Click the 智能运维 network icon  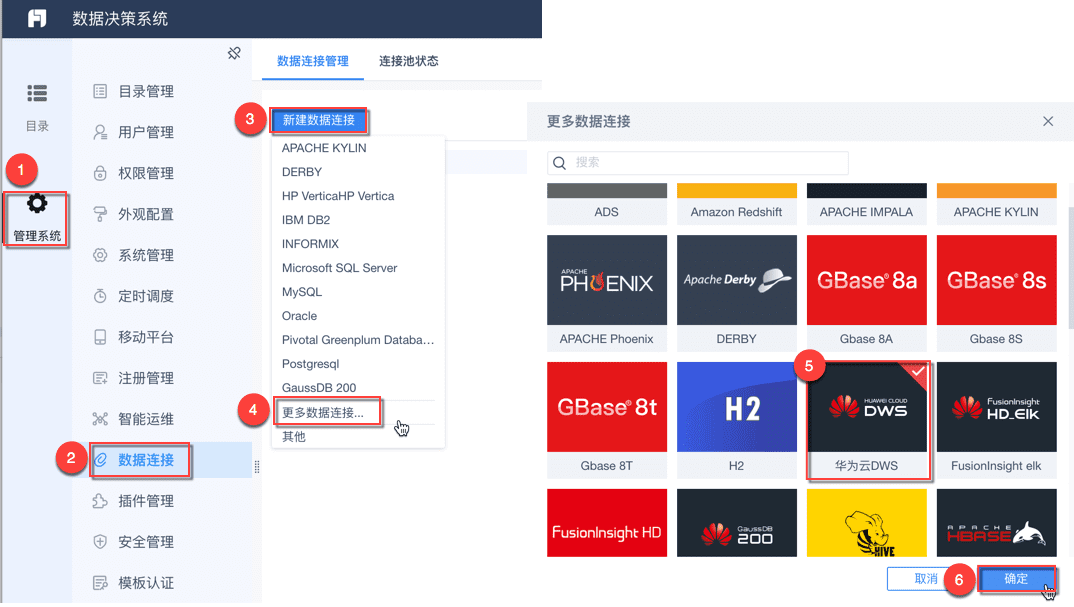(100, 419)
